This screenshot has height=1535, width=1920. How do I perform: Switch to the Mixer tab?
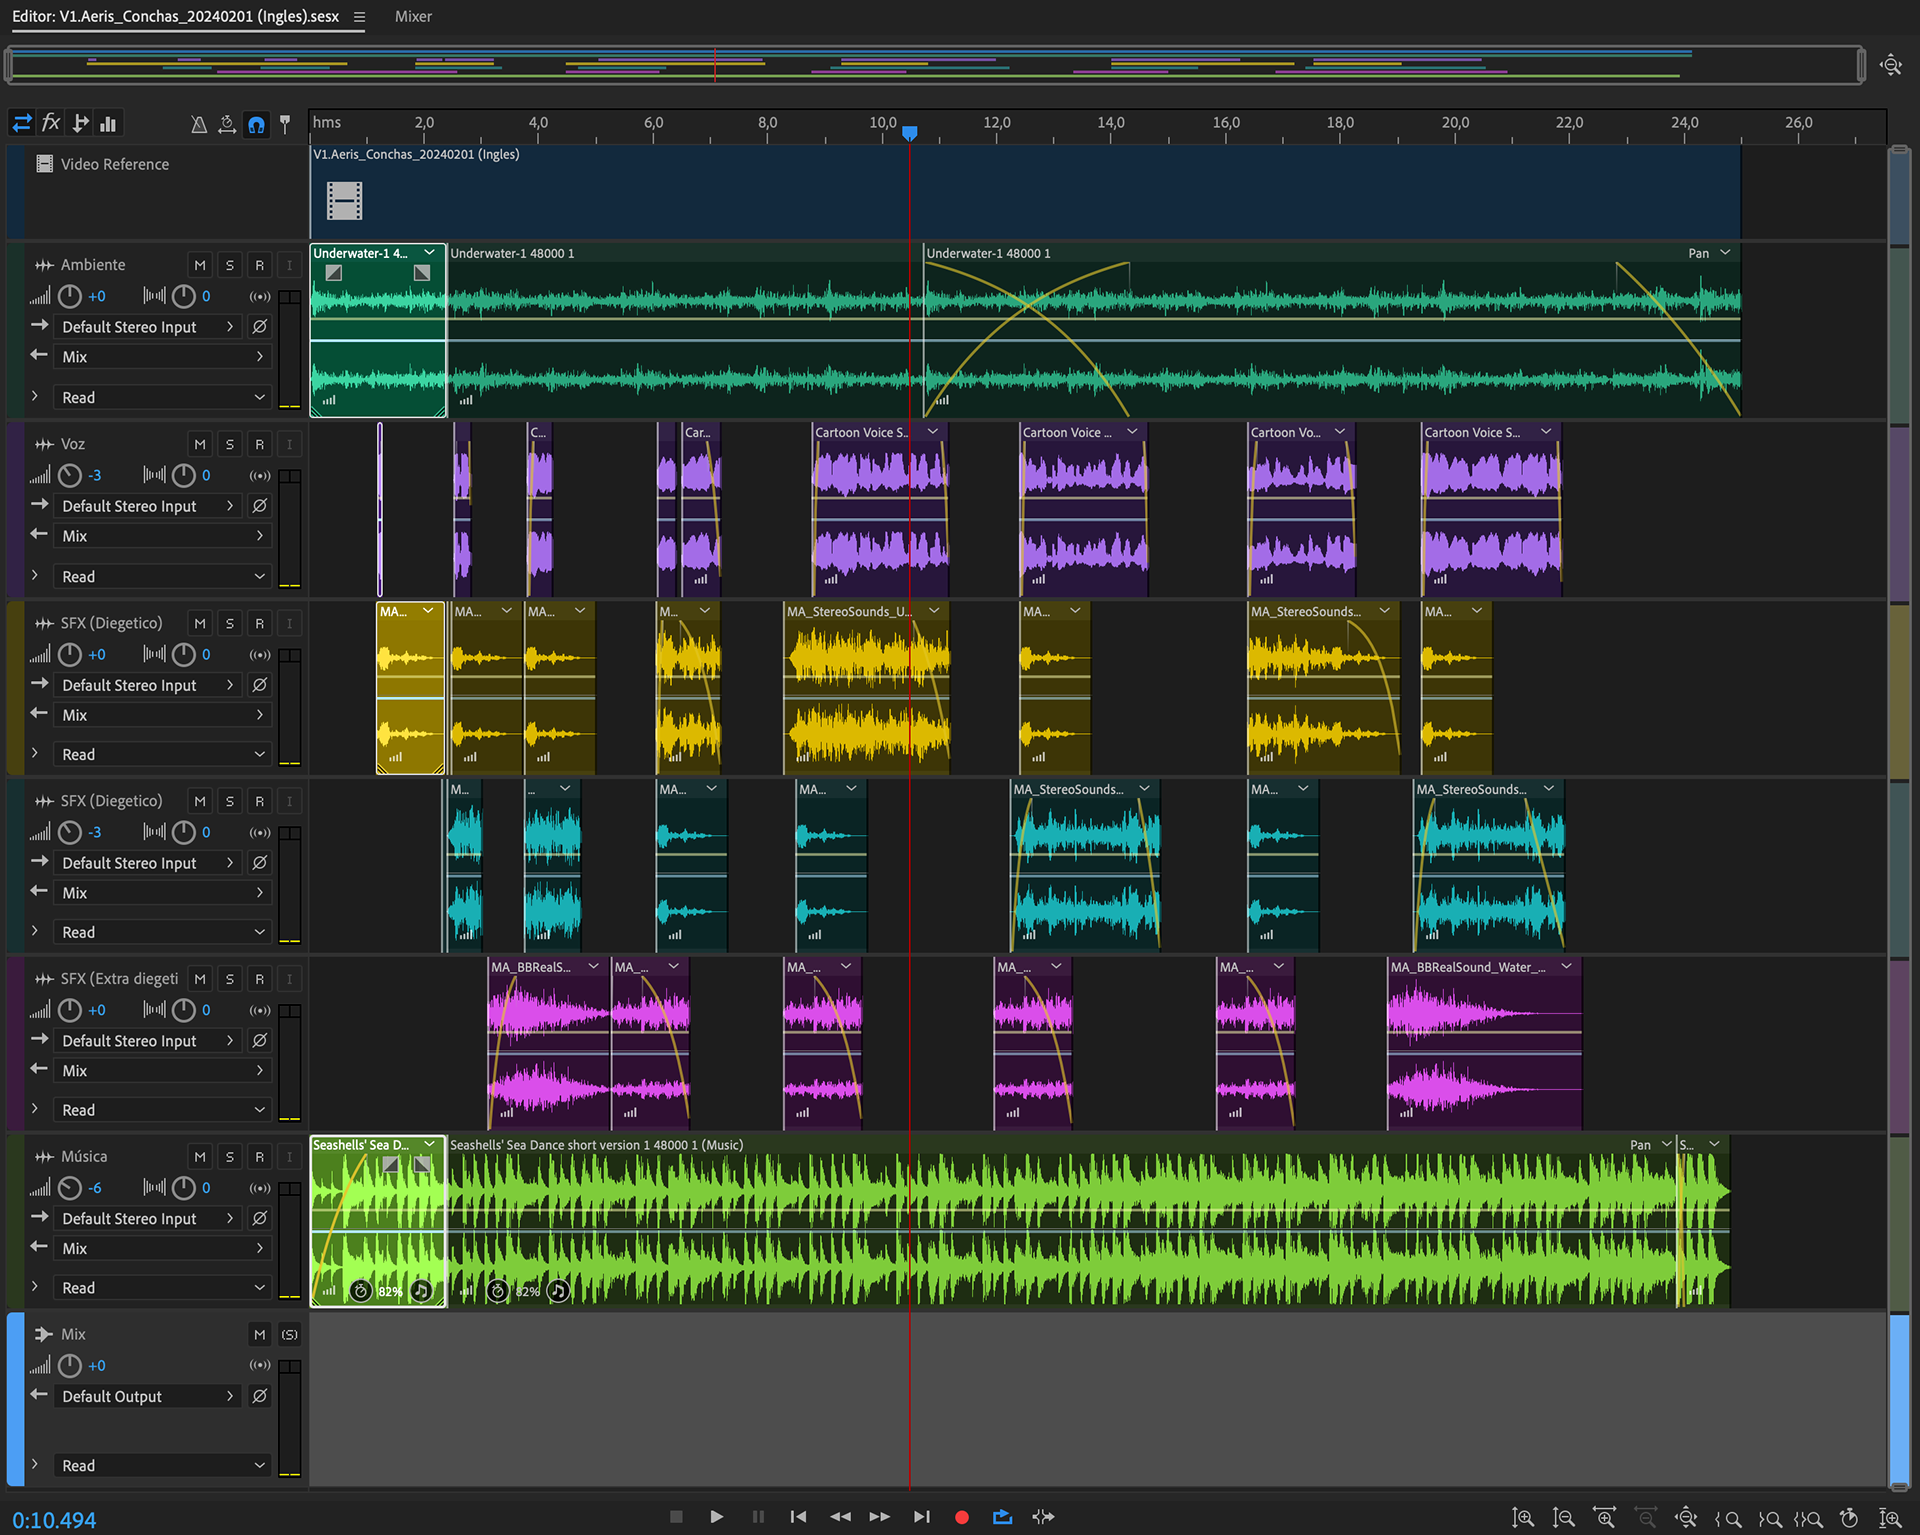[413, 16]
